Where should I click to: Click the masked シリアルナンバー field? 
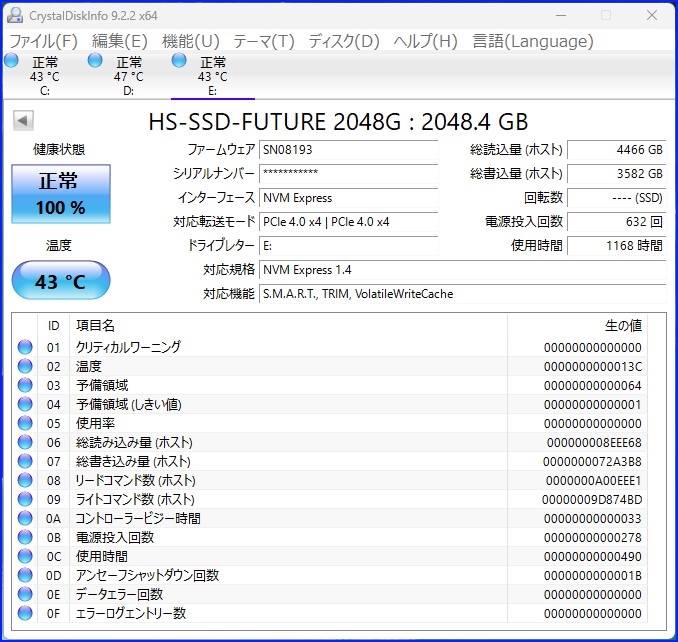click(x=348, y=174)
